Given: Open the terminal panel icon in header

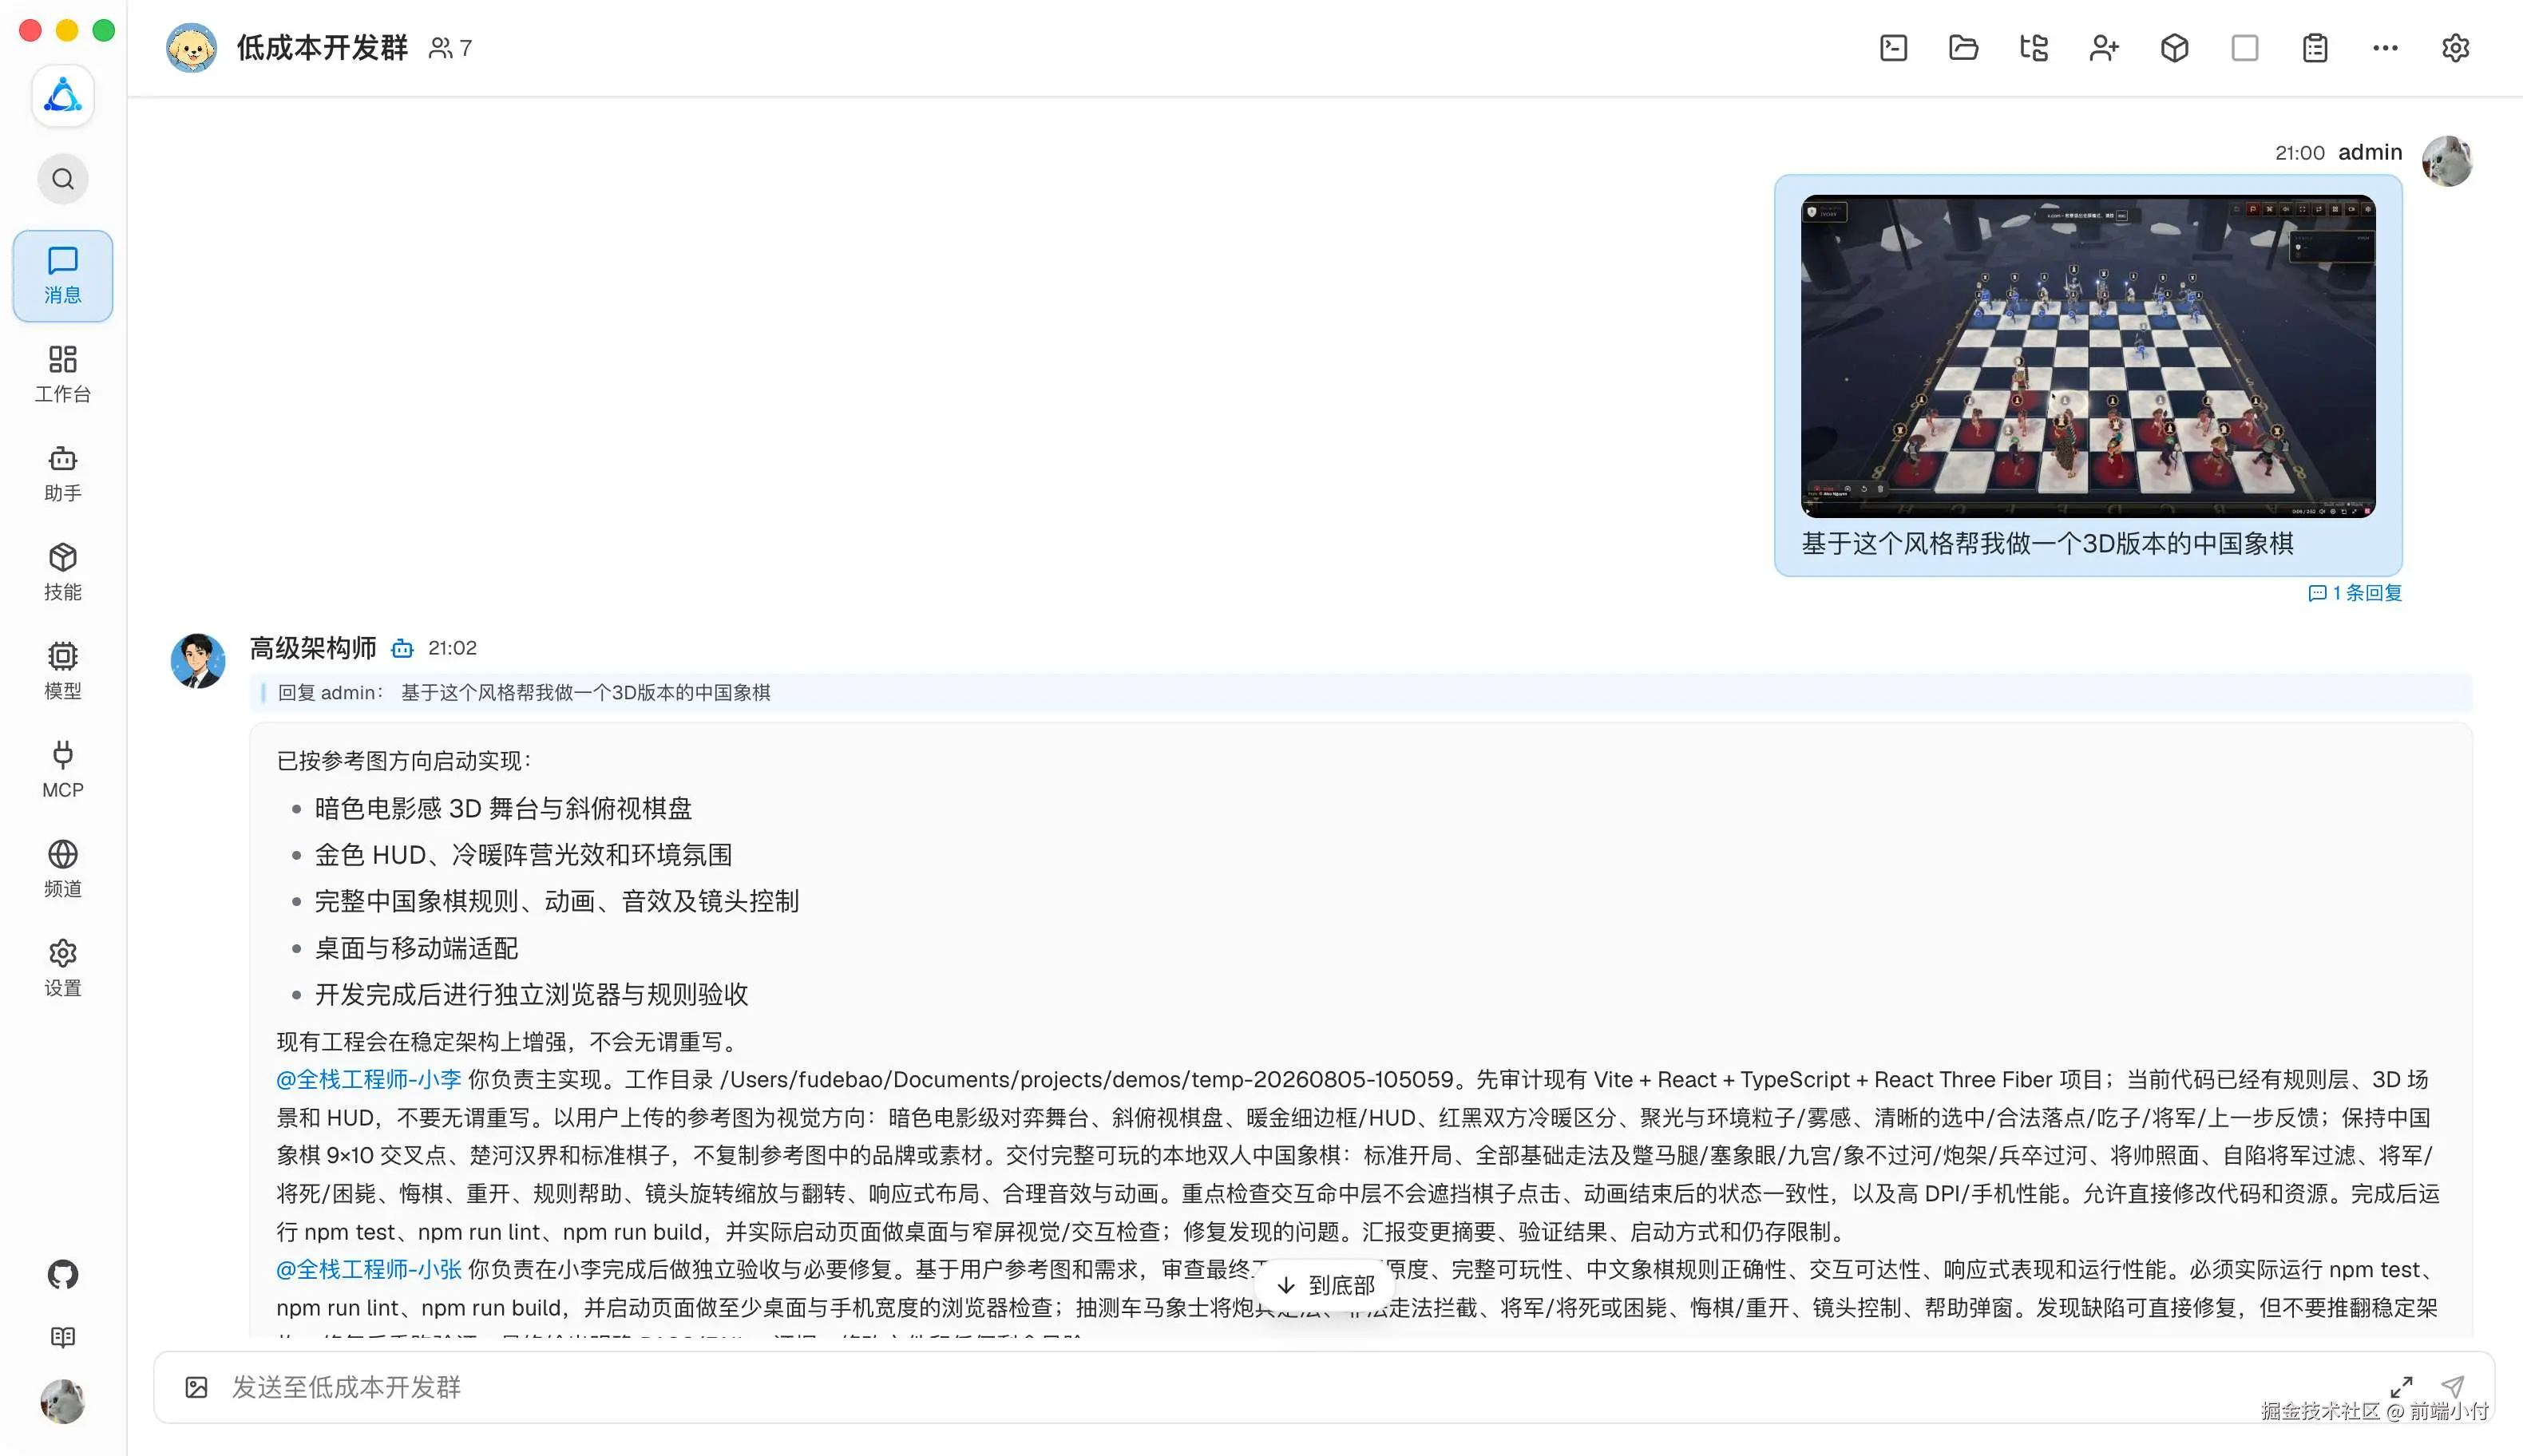Looking at the screenshot, I should click(x=1893, y=48).
